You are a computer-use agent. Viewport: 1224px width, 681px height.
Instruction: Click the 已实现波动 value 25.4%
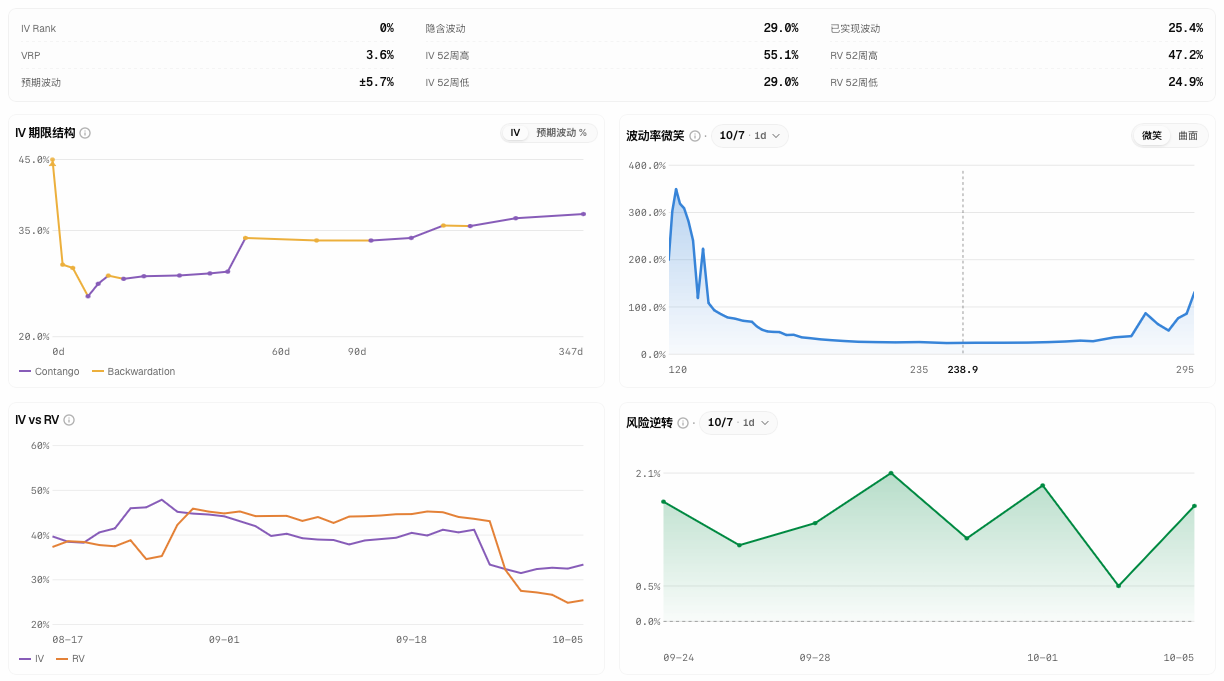tap(1185, 28)
